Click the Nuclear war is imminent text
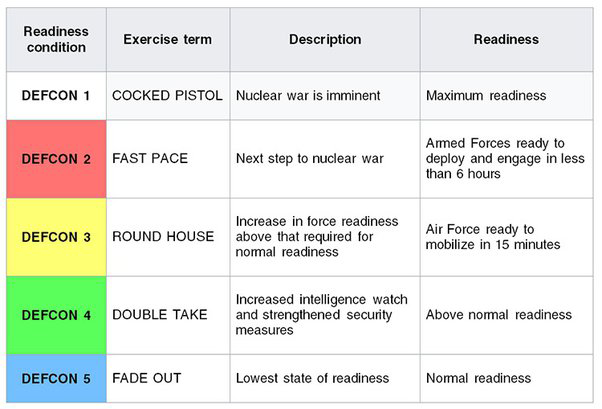This screenshot has height=409, width=602. [308, 96]
